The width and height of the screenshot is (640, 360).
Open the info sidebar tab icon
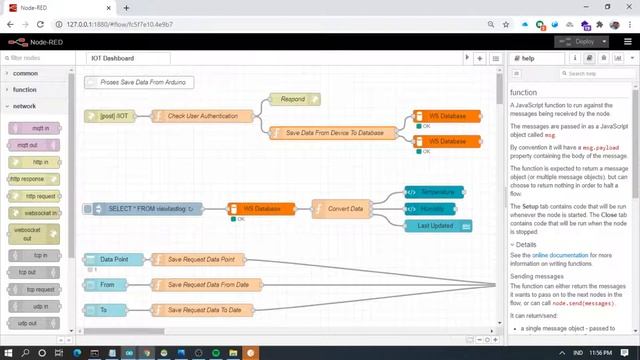[x=575, y=58]
